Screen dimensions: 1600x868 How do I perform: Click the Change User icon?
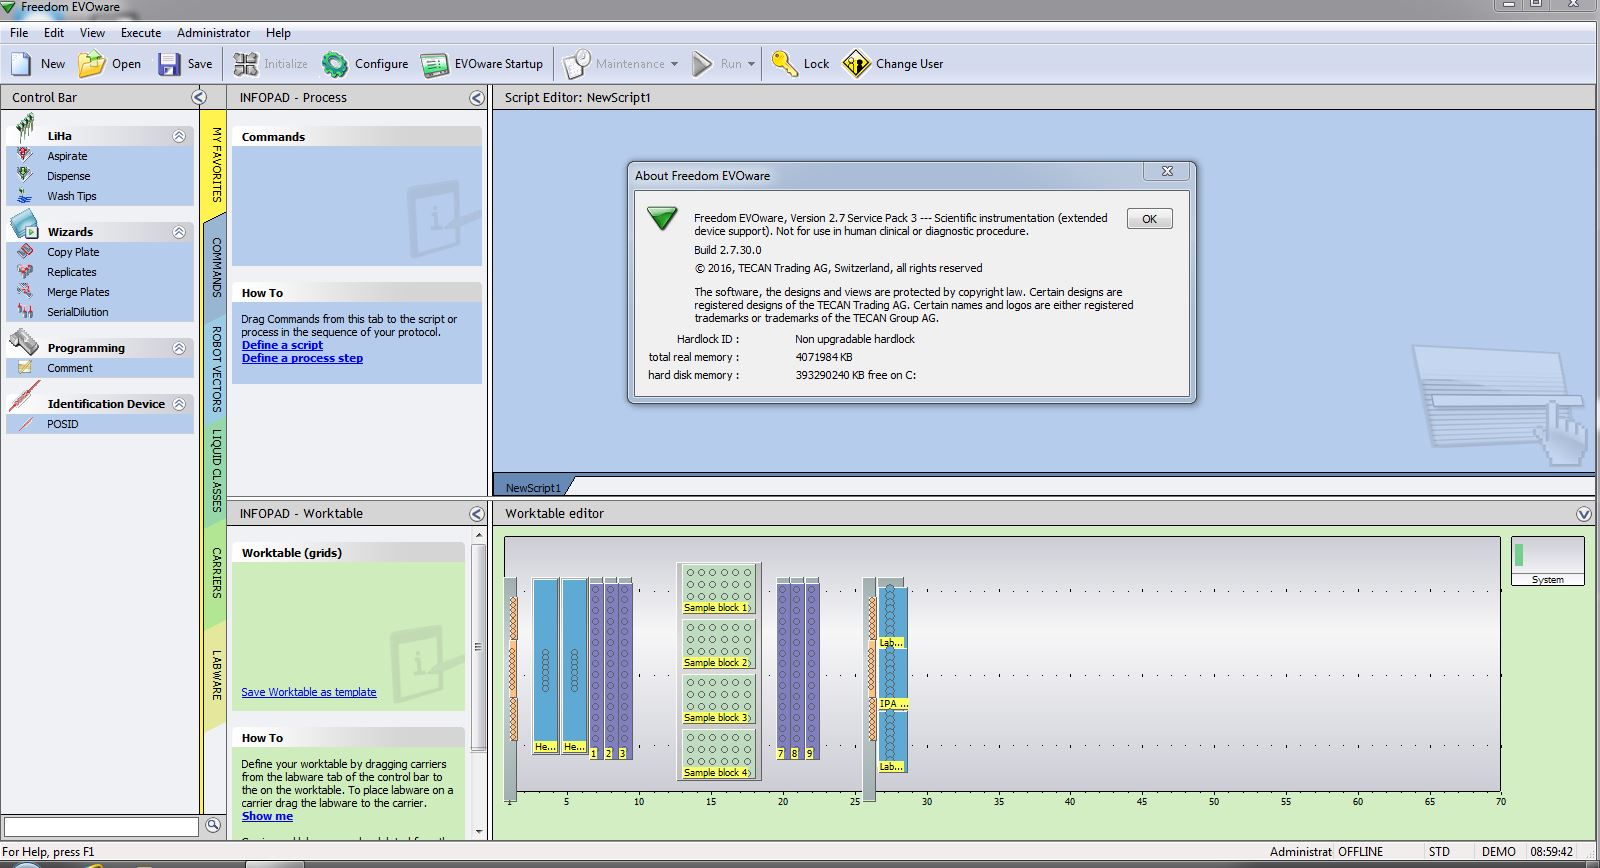[857, 64]
